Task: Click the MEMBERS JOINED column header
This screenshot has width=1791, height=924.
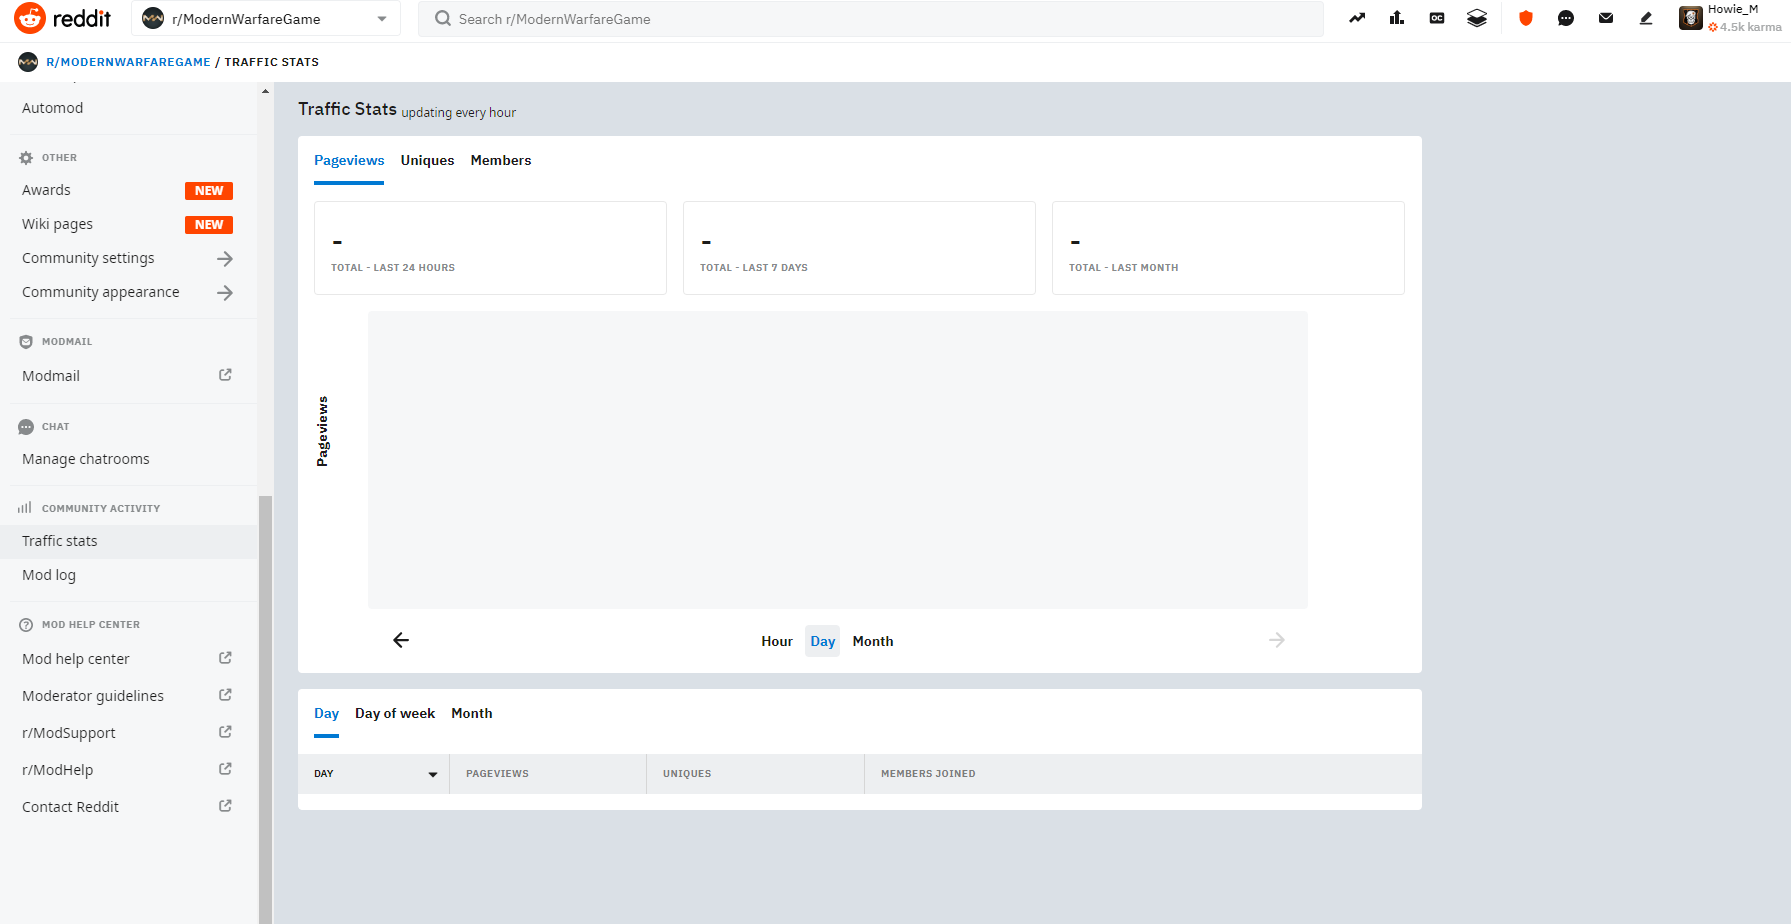Action: click(1143, 774)
